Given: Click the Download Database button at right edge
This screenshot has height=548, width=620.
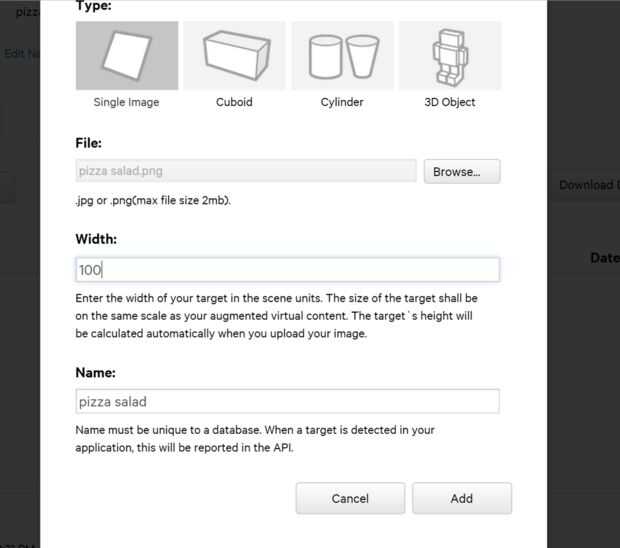Looking at the screenshot, I should click(x=588, y=185).
